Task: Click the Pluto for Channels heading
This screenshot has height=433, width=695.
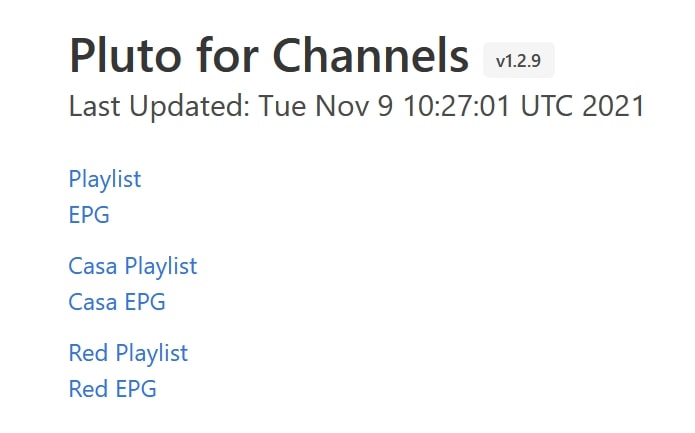Action: coord(269,57)
